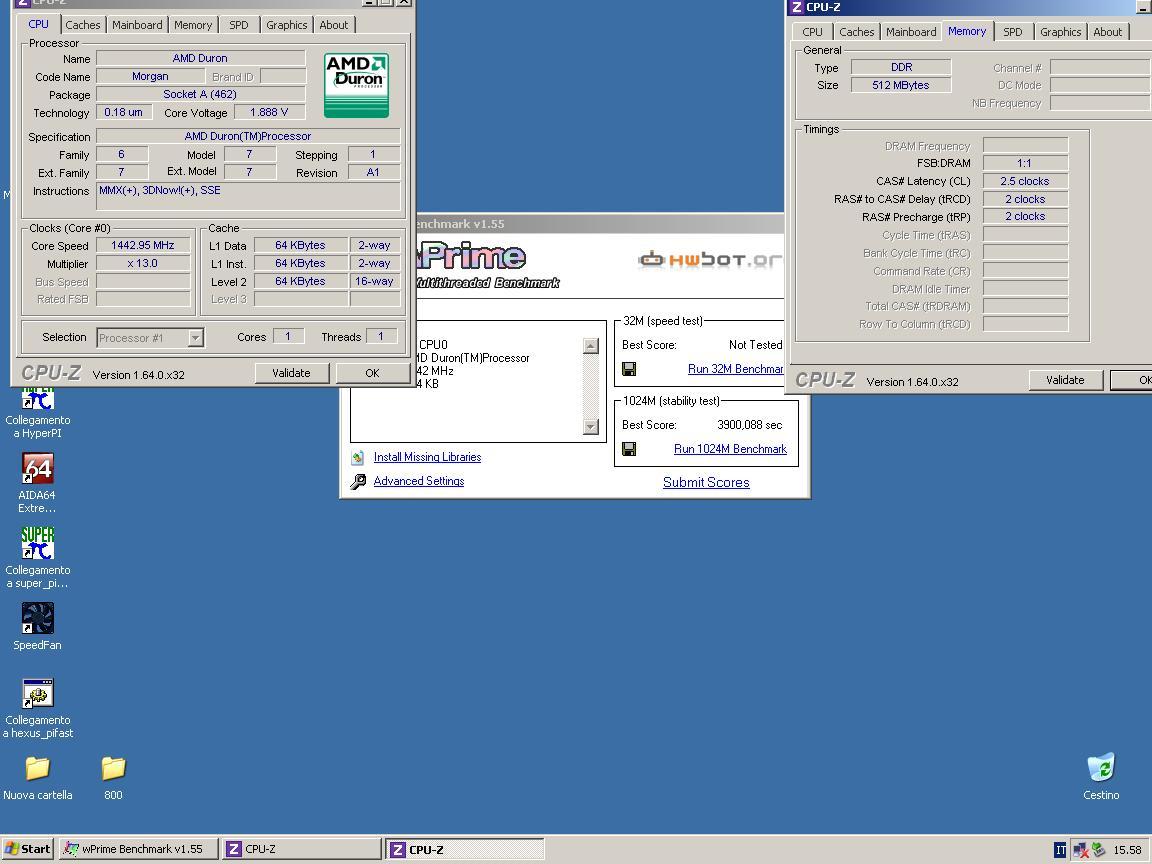Select the first CPU-Z taskbar button
This screenshot has height=864, width=1152.
click(x=301, y=849)
